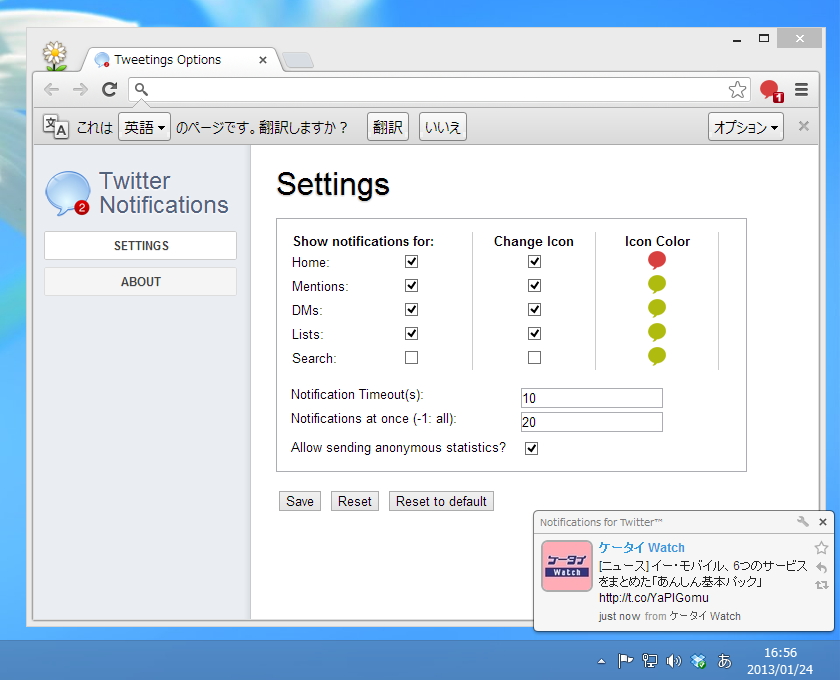This screenshot has width=840, height=680.
Task: Retweet the tweet using the retweet icon
Action: 822,584
